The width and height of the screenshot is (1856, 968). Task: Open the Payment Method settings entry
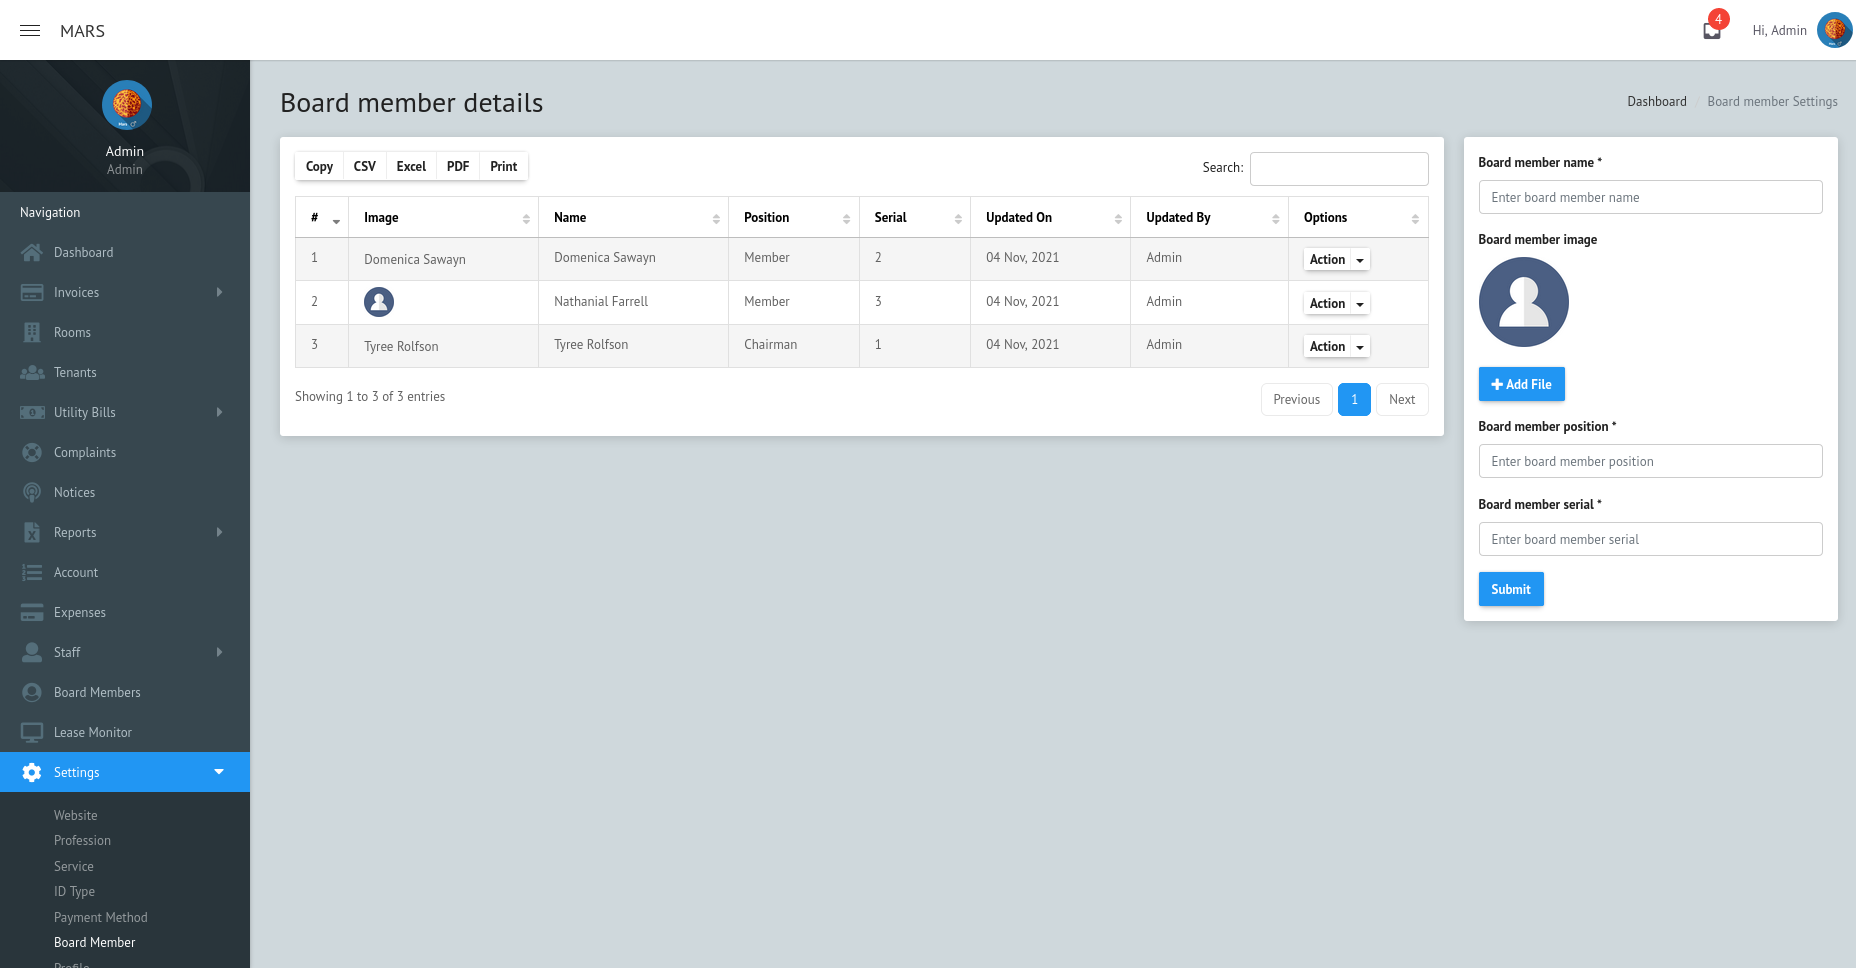point(100,917)
